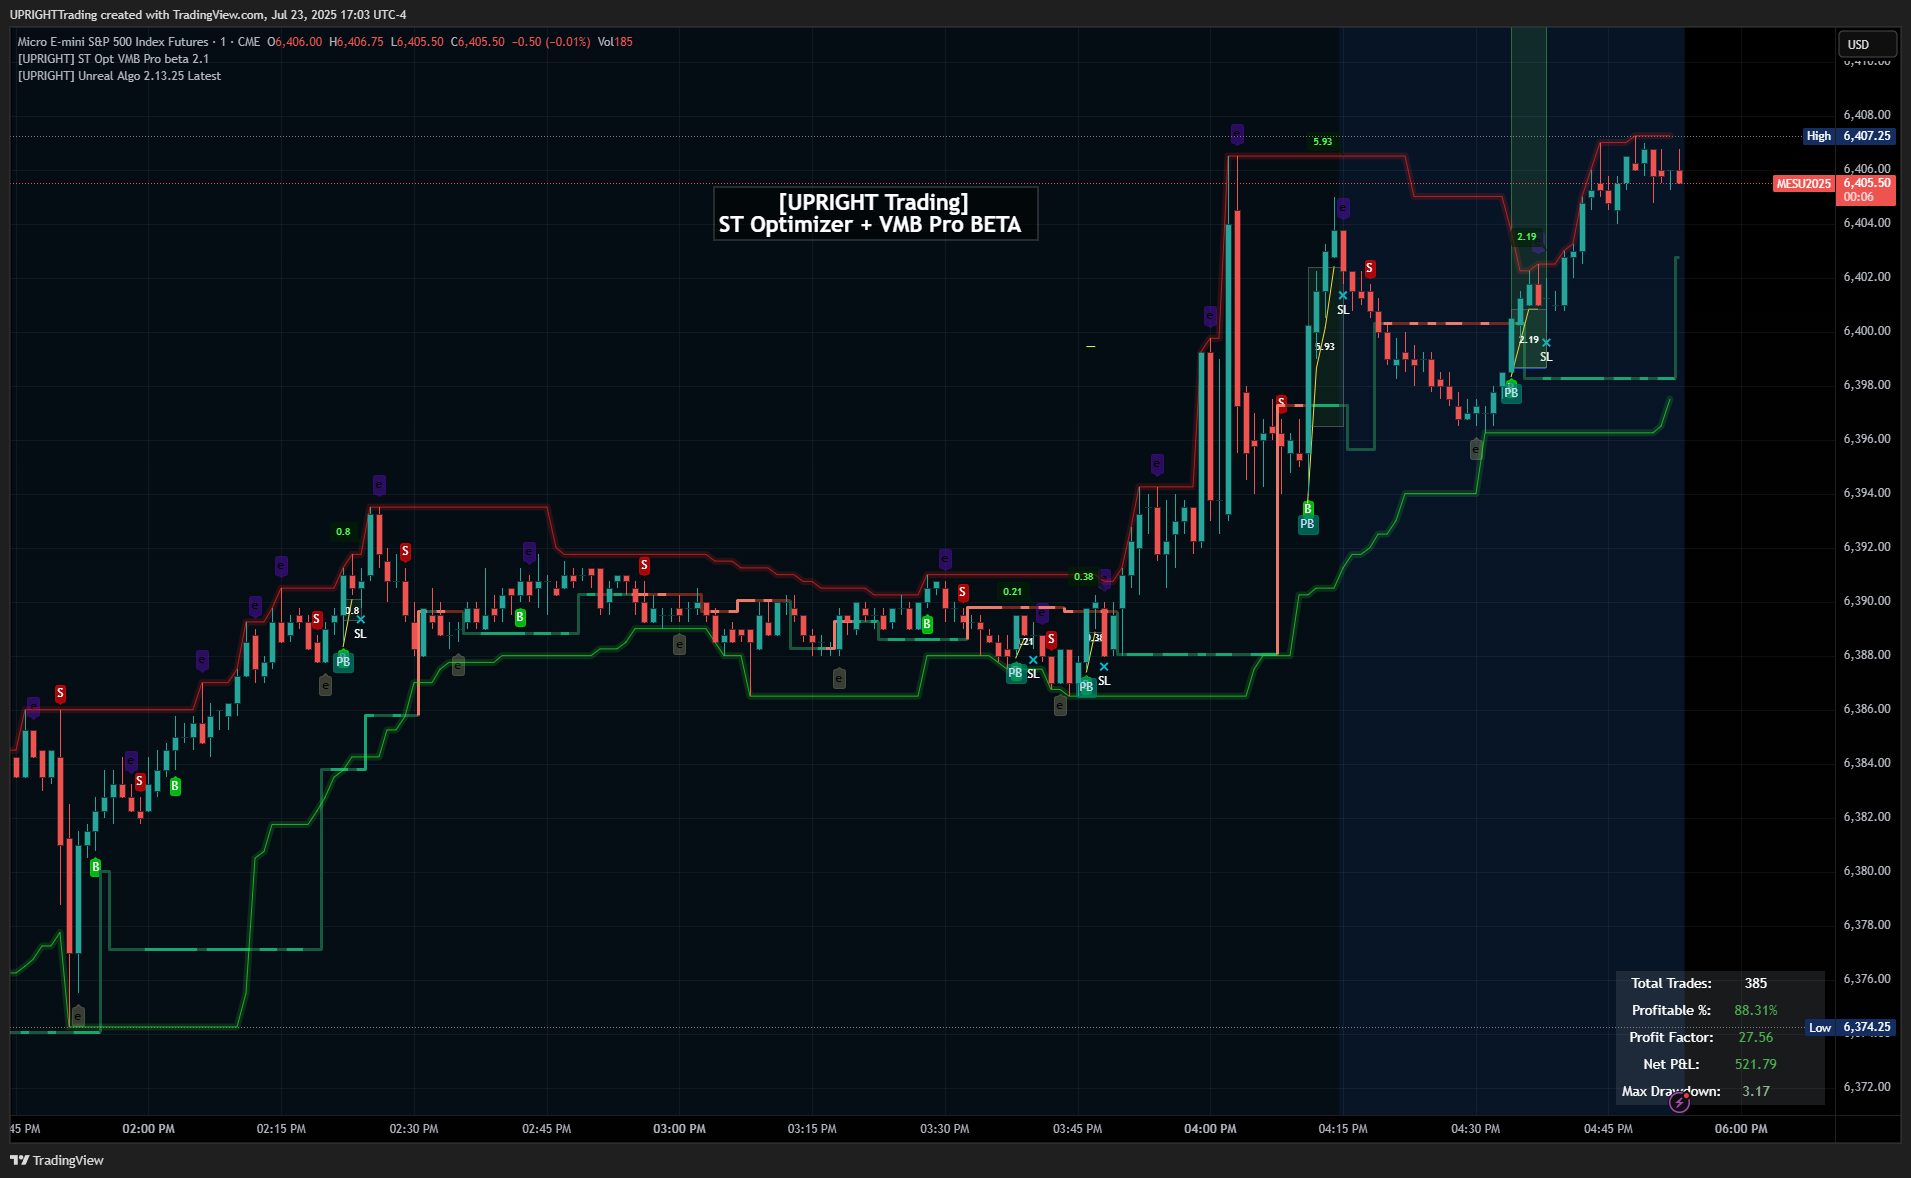Image resolution: width=1911 pixels, height=1178 pixels.
Task: Click the green 2.19 profit label
Action: click(1526, 237)
